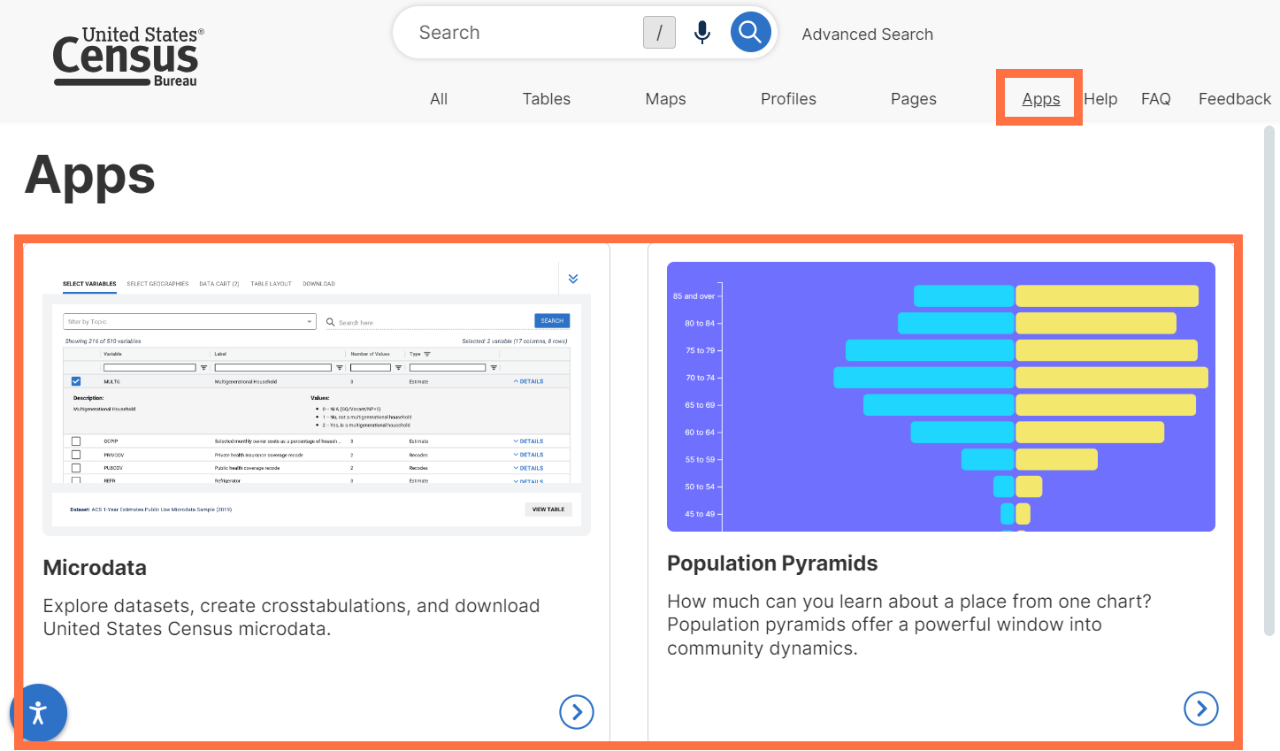
Task: Open the Population Pyramids chart thumbnail
Action: coord(941,397)
